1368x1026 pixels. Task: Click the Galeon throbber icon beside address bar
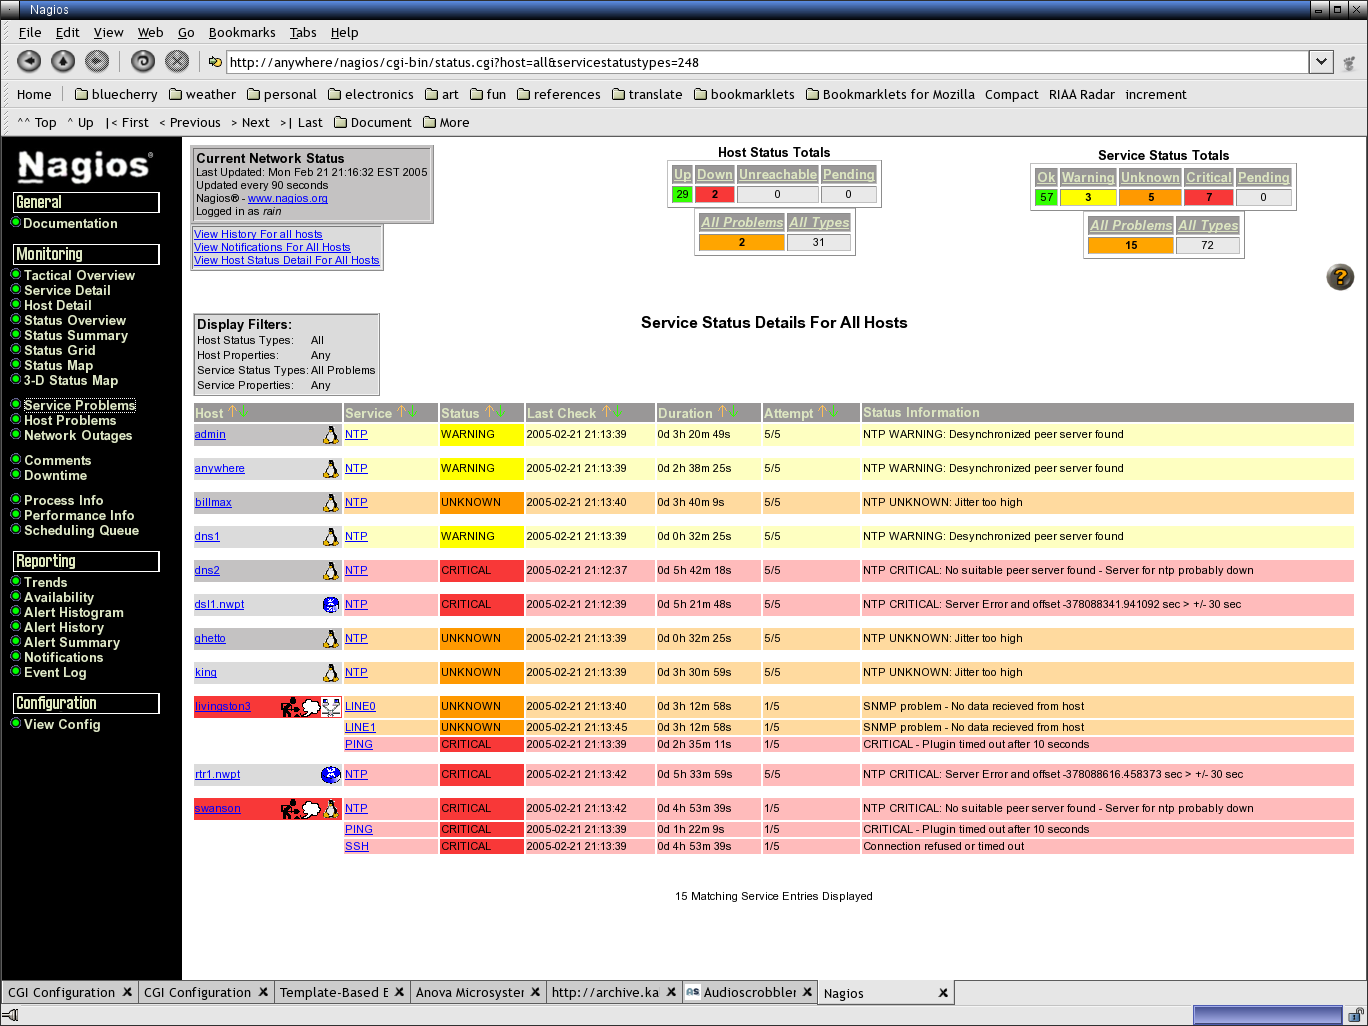pyautogui.click(x=1350, y=63)
